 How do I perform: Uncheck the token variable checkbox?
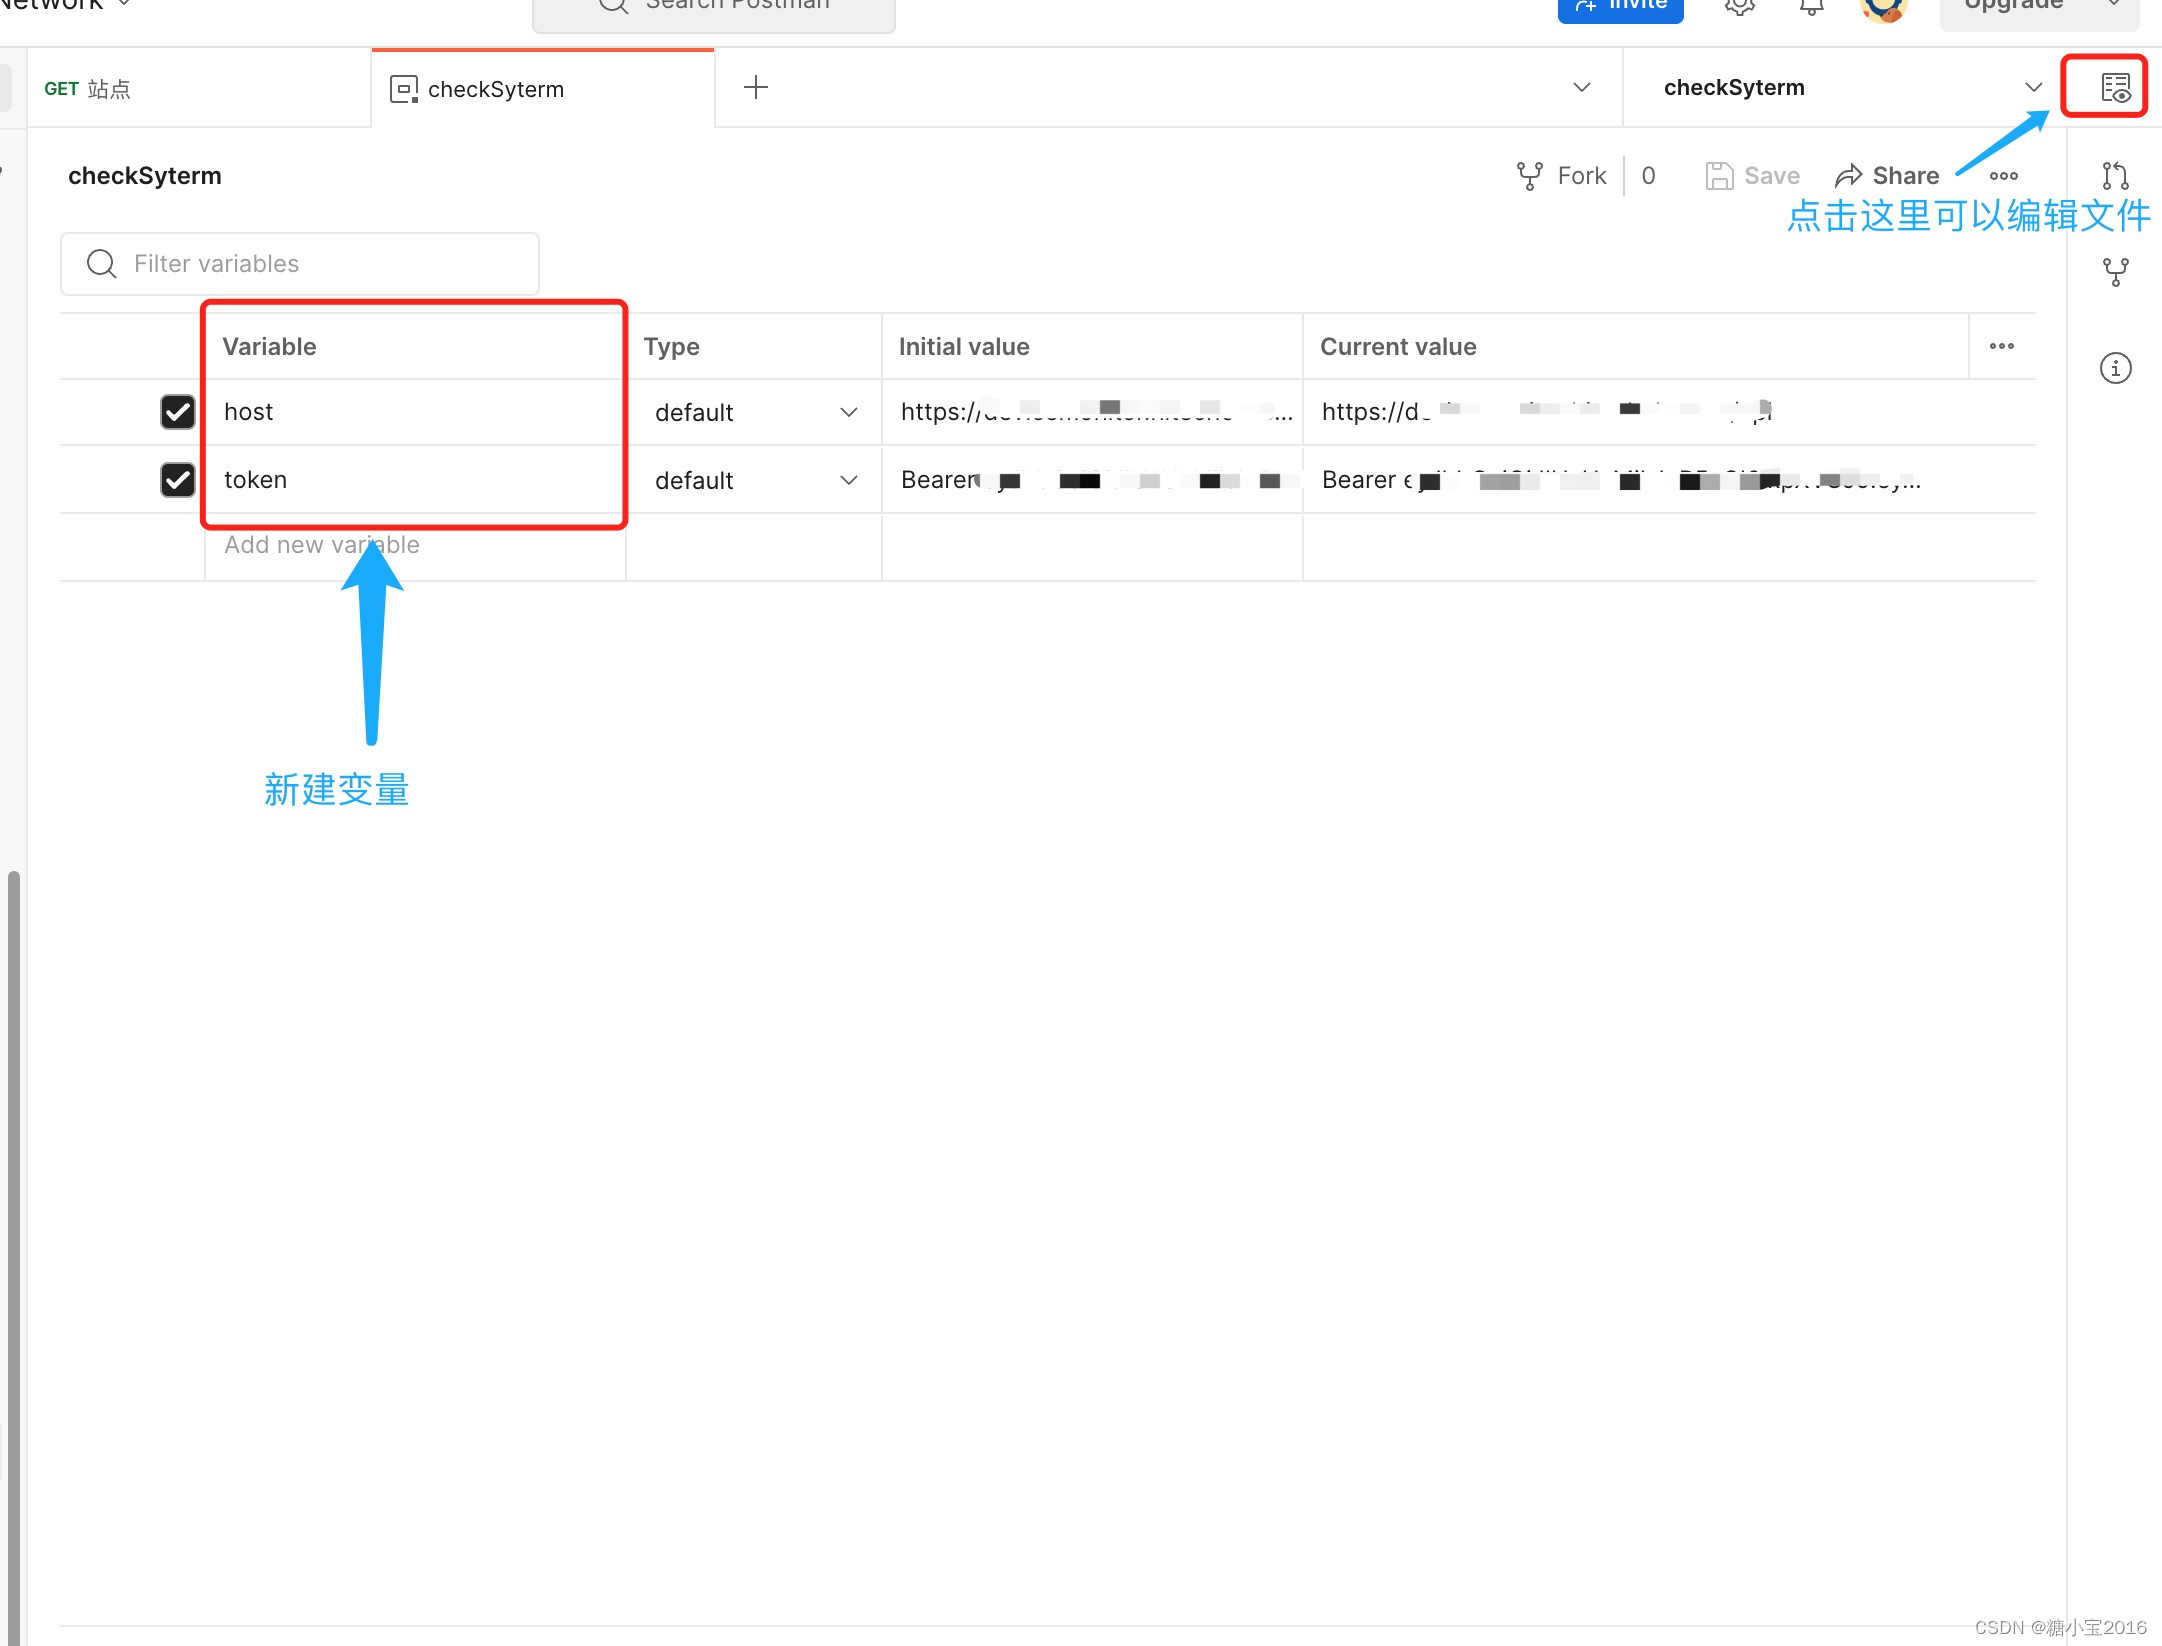178,480
